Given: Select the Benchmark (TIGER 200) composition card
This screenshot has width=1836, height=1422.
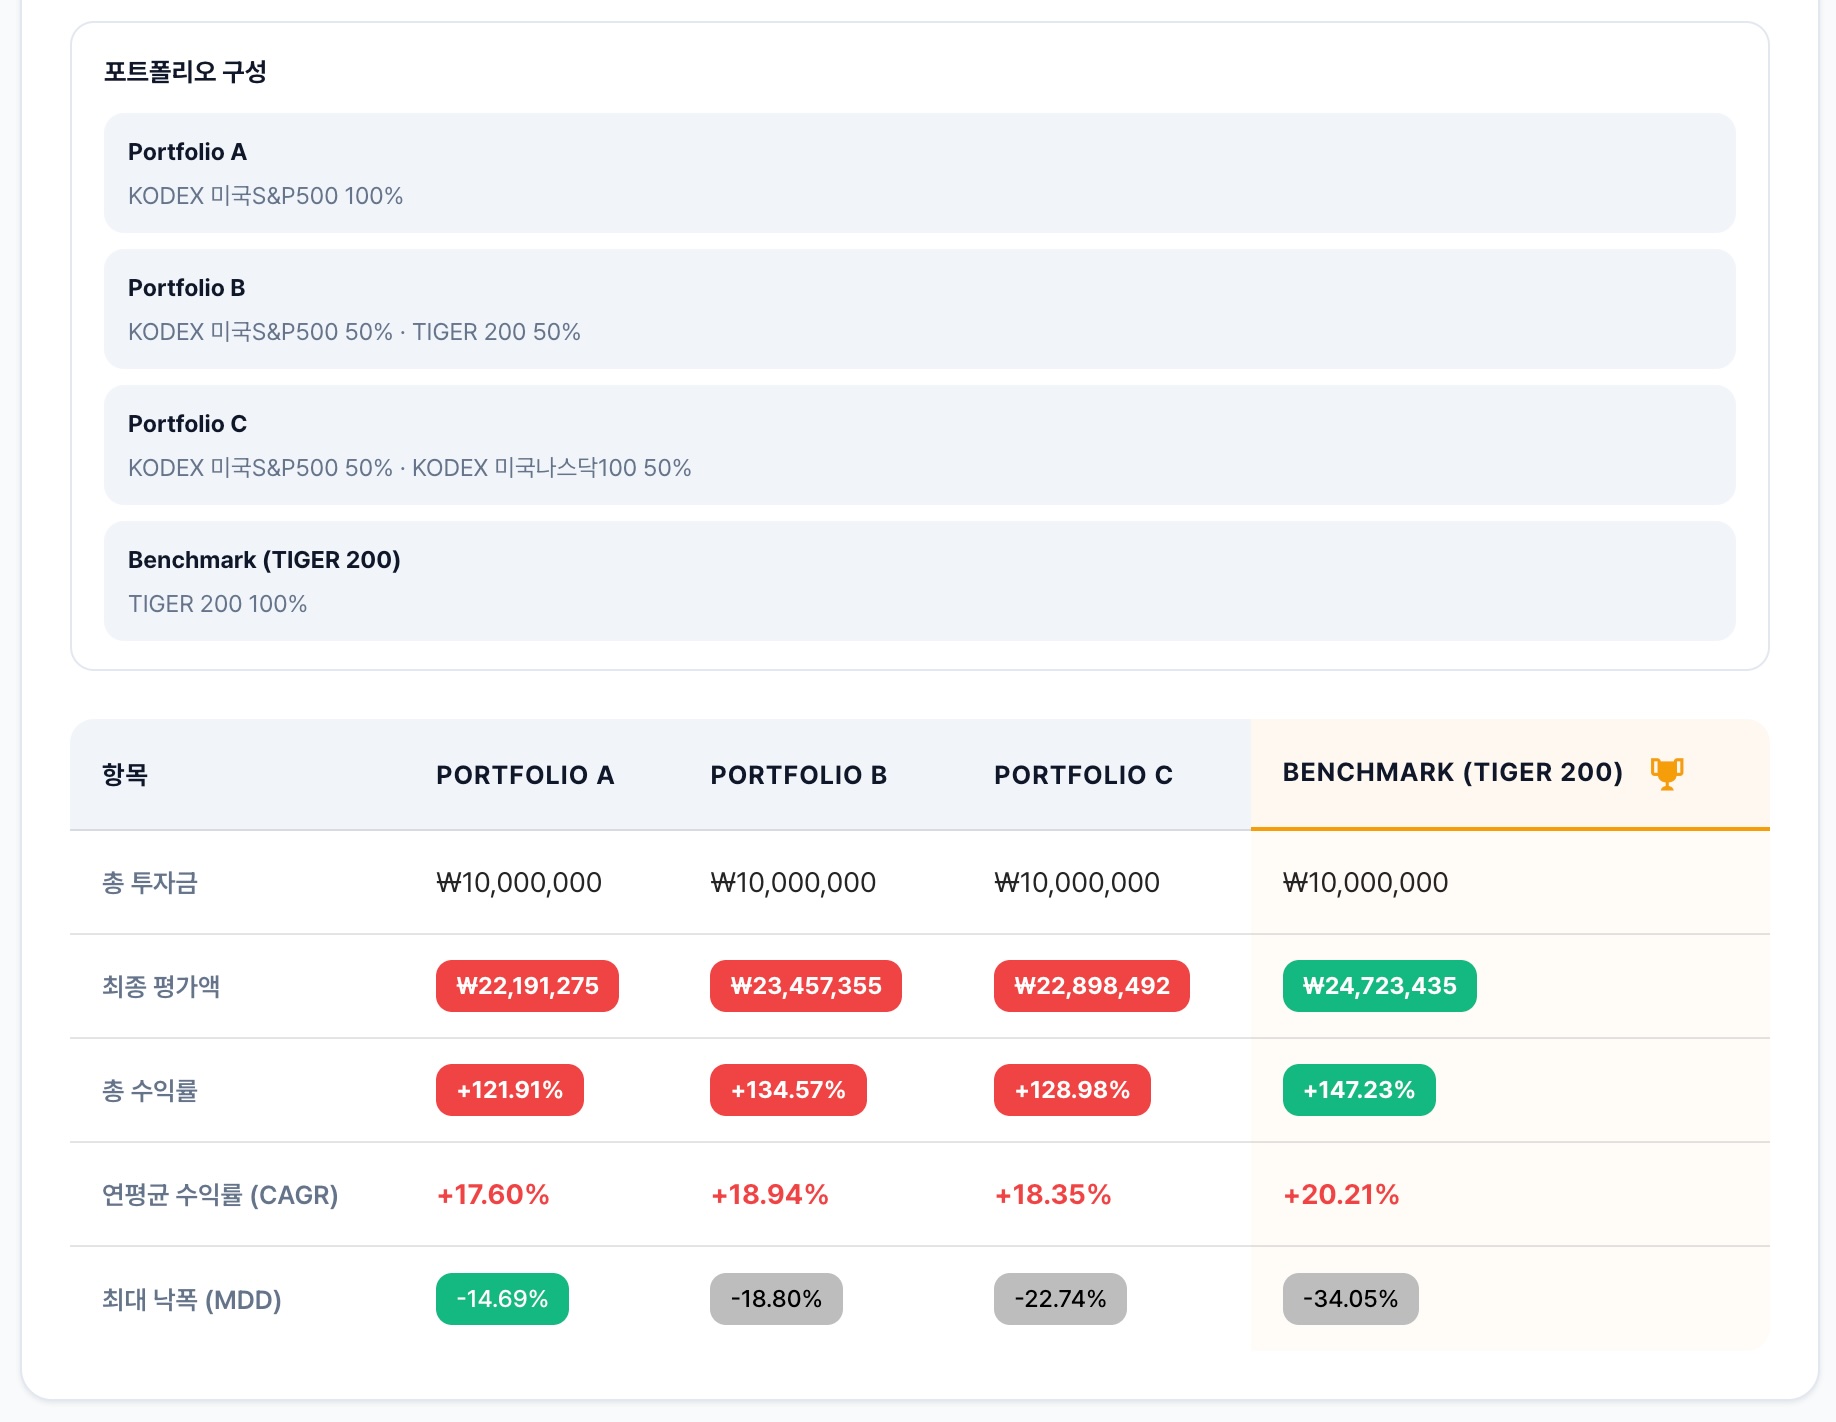Looking at the screenshot, I should (x=918, y=581).
